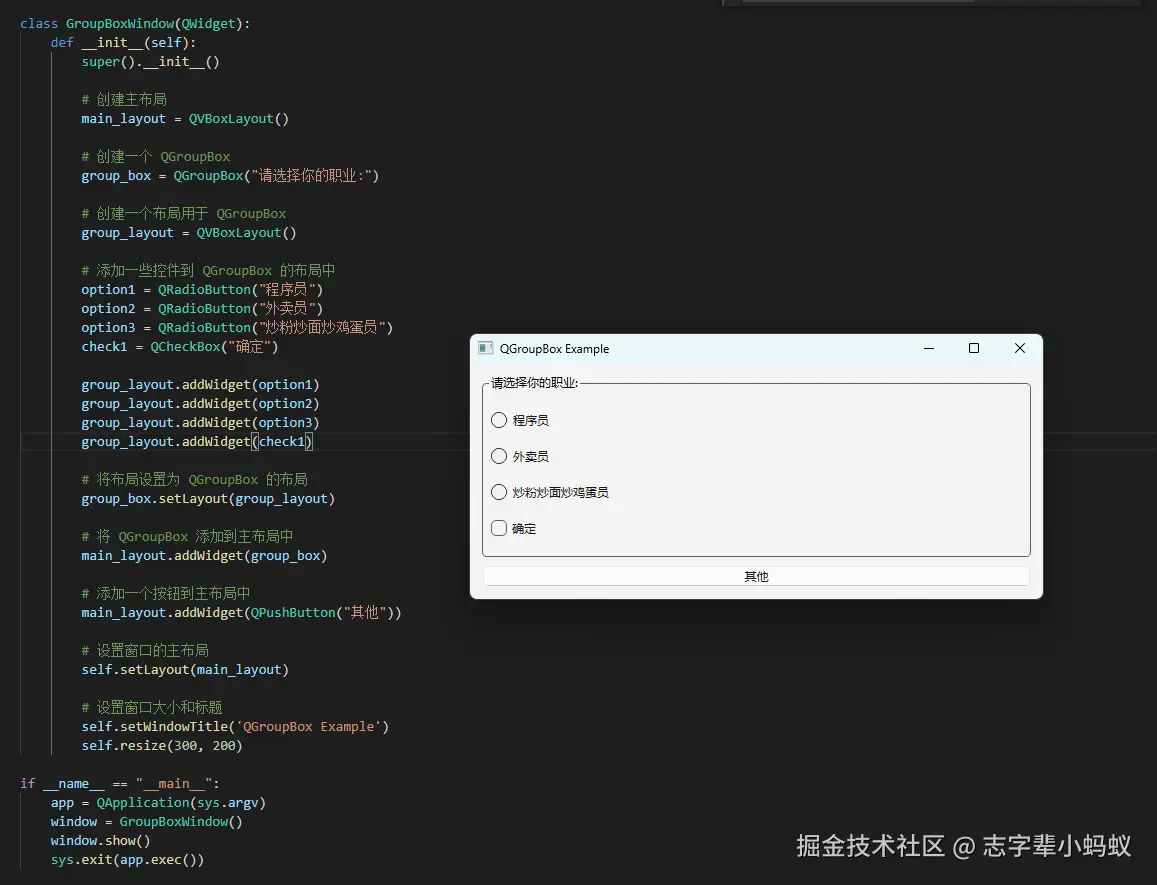Click the # 将 QGroupBox 添加到主布局中 comment
The height and width of the screenshot is (885, 1157).
pos(187,537)
